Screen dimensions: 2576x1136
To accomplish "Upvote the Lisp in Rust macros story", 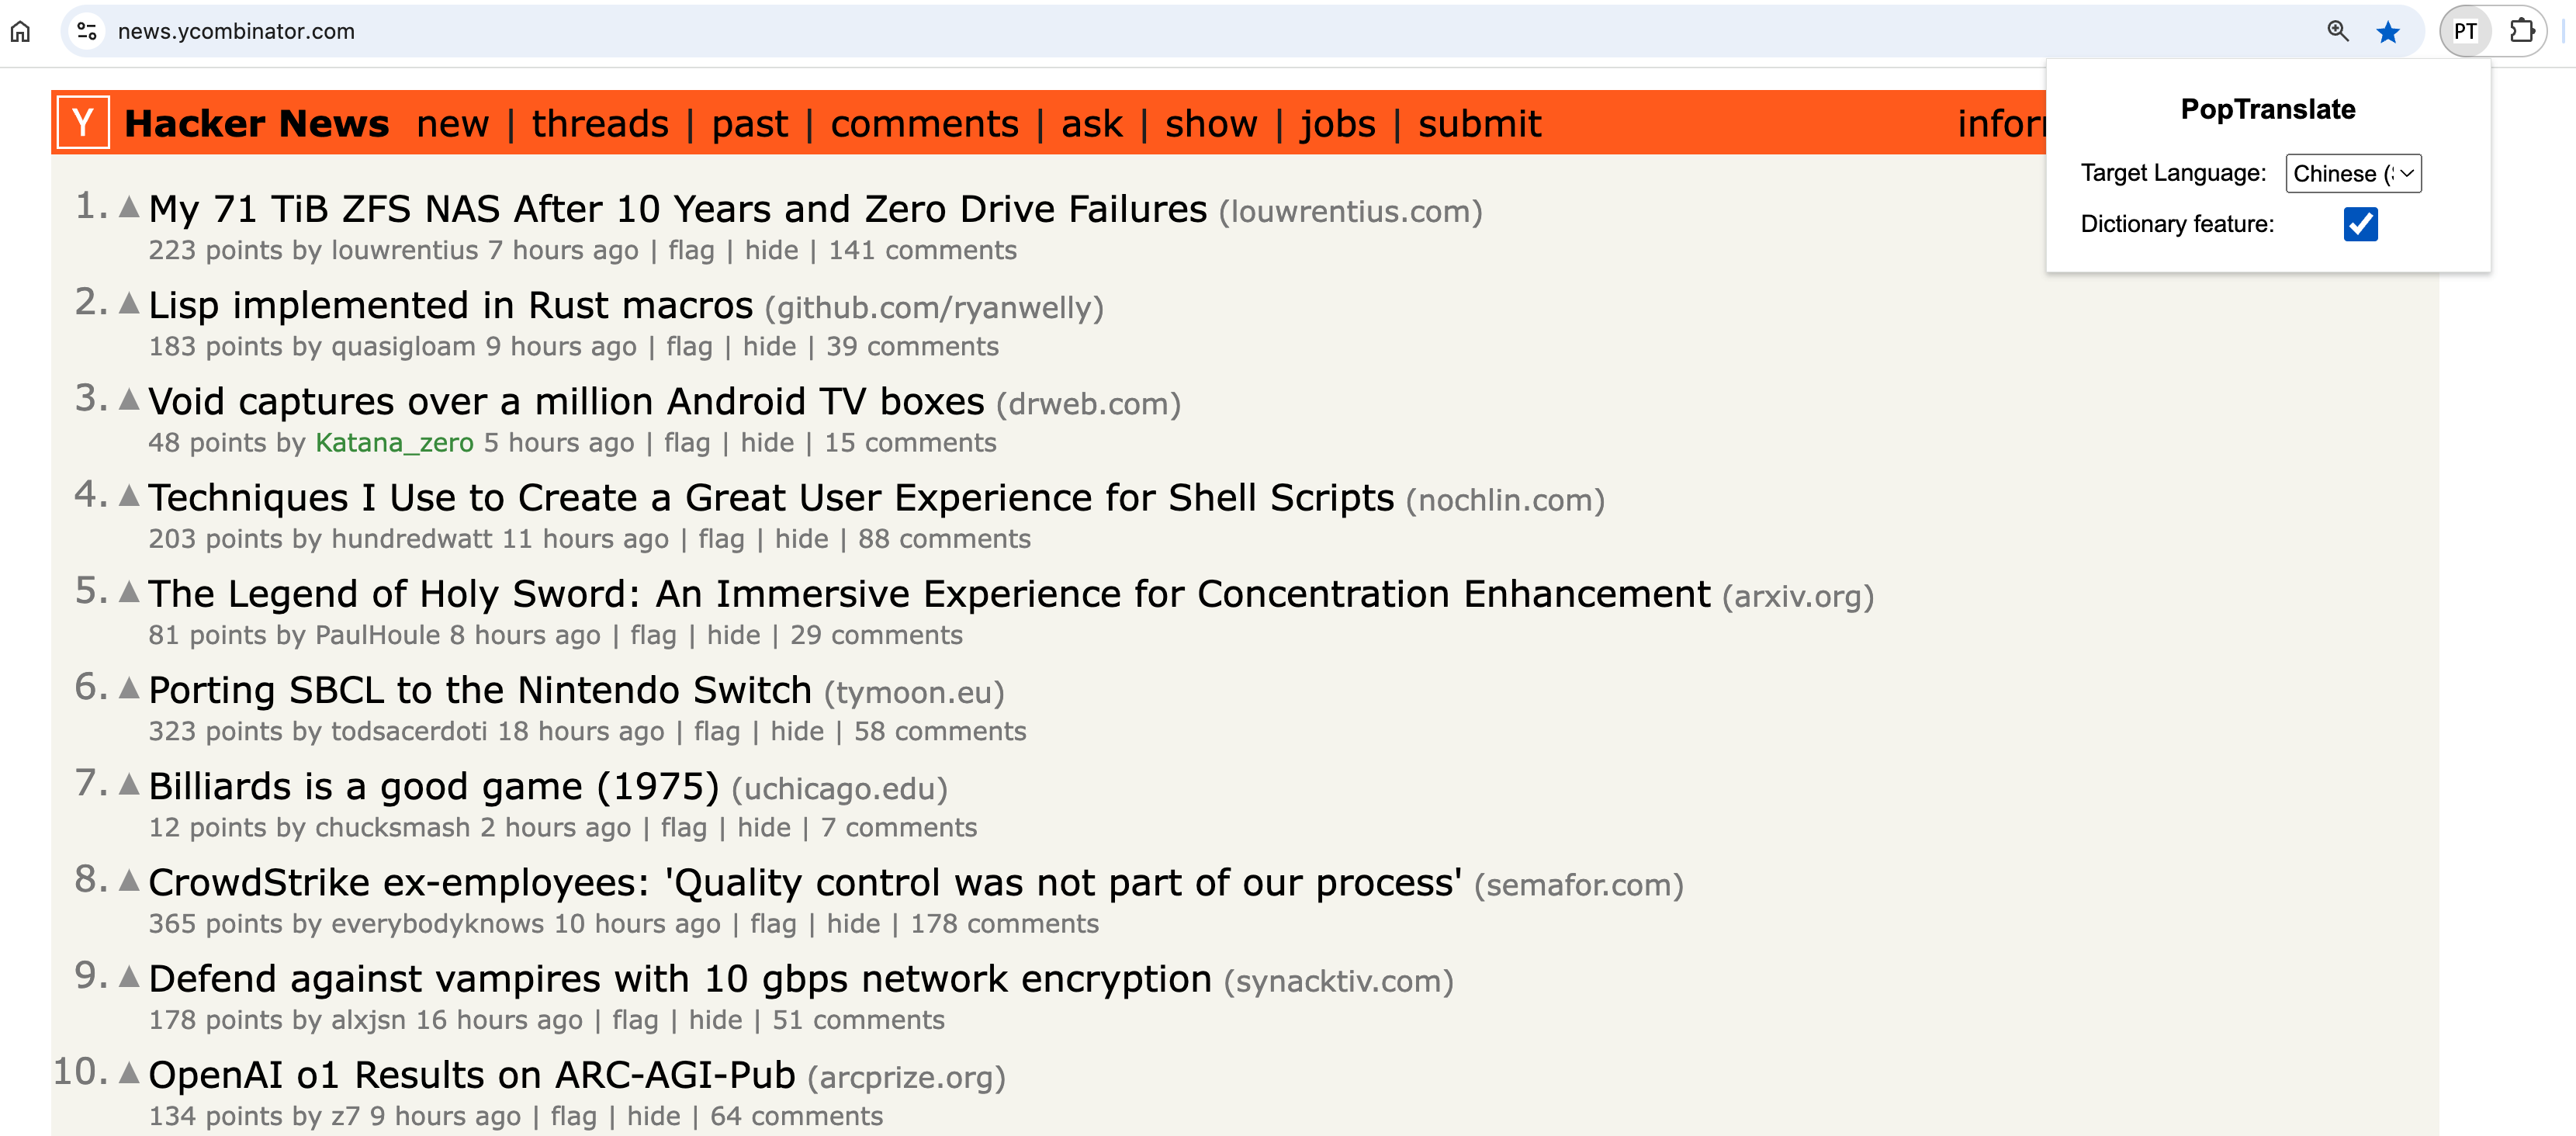I will click(129, 303).
